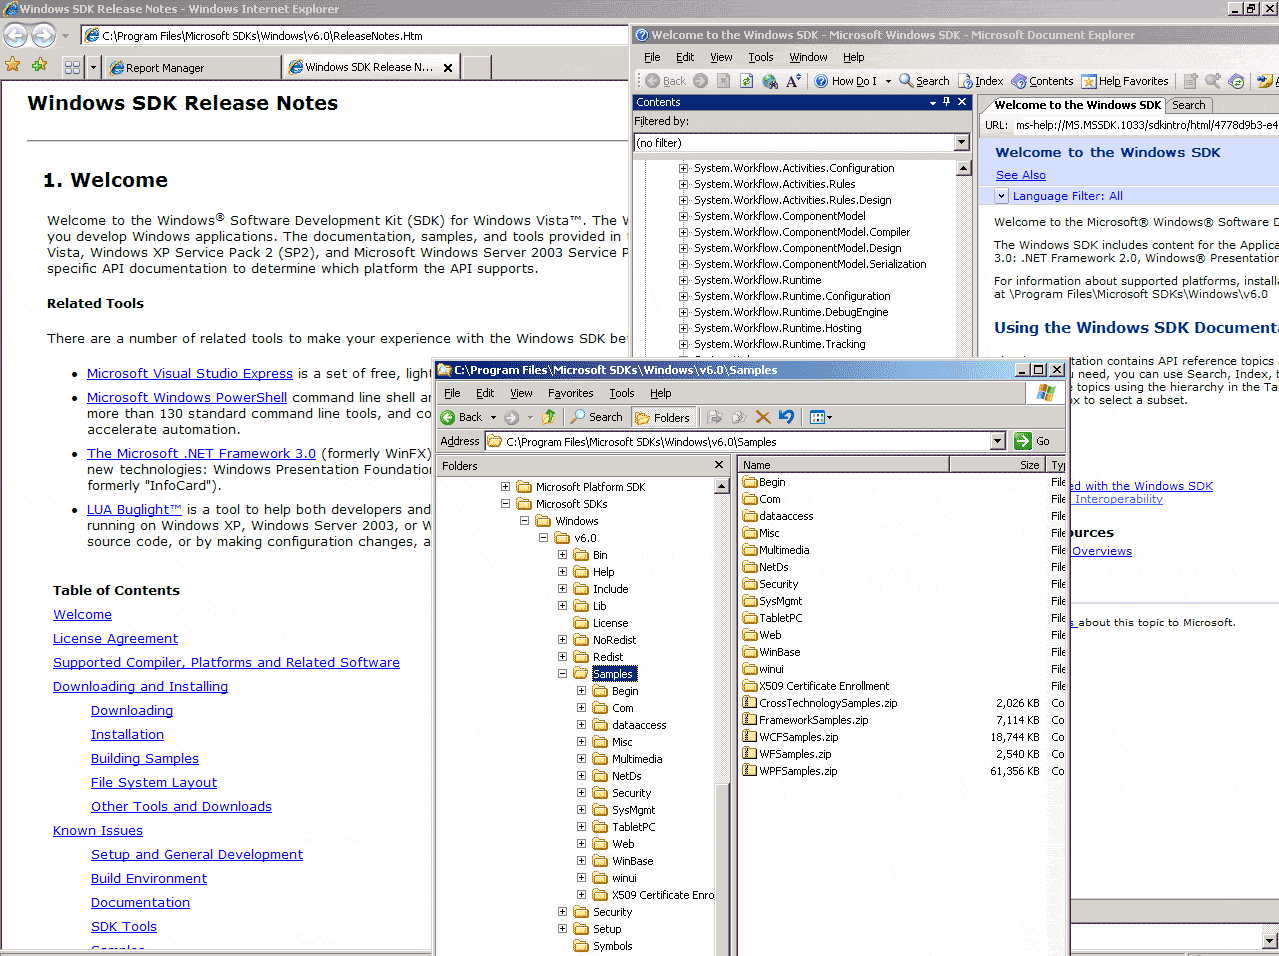This screenshot has width=1279, height=956.
Task: Click the Undo arrow icon in Explorer toolbar
Action: coord(787,417)
